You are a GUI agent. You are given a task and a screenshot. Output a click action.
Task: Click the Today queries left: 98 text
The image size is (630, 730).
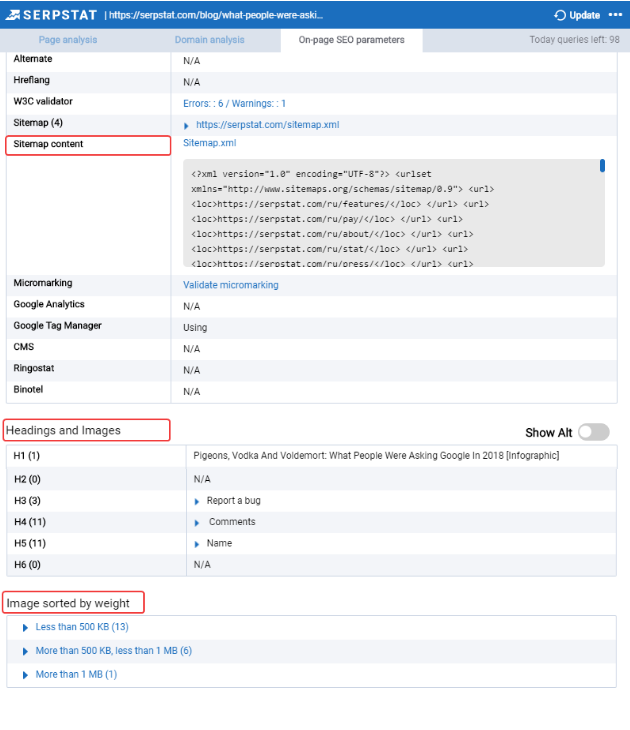coord(574,40)
